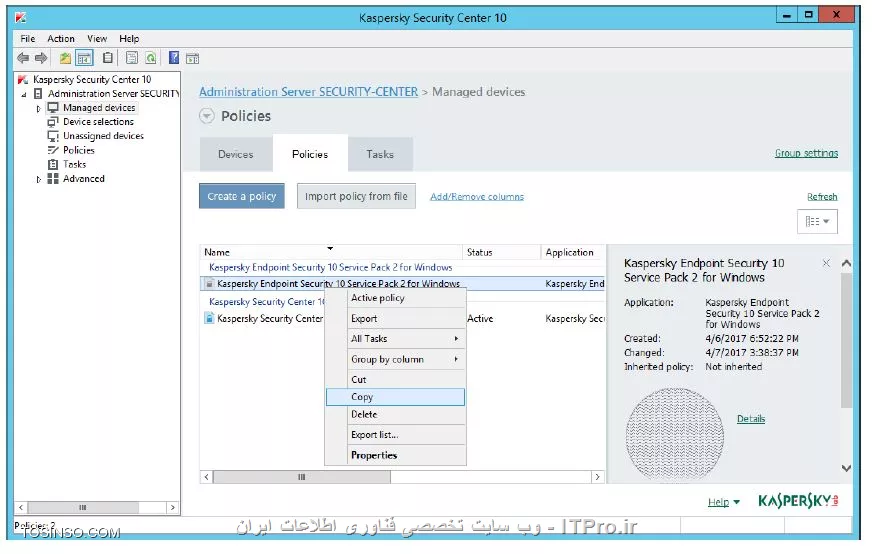Choose Cut in the context menu
The height and width of the screenshot is (554, 872).
(x=395, y=379)
